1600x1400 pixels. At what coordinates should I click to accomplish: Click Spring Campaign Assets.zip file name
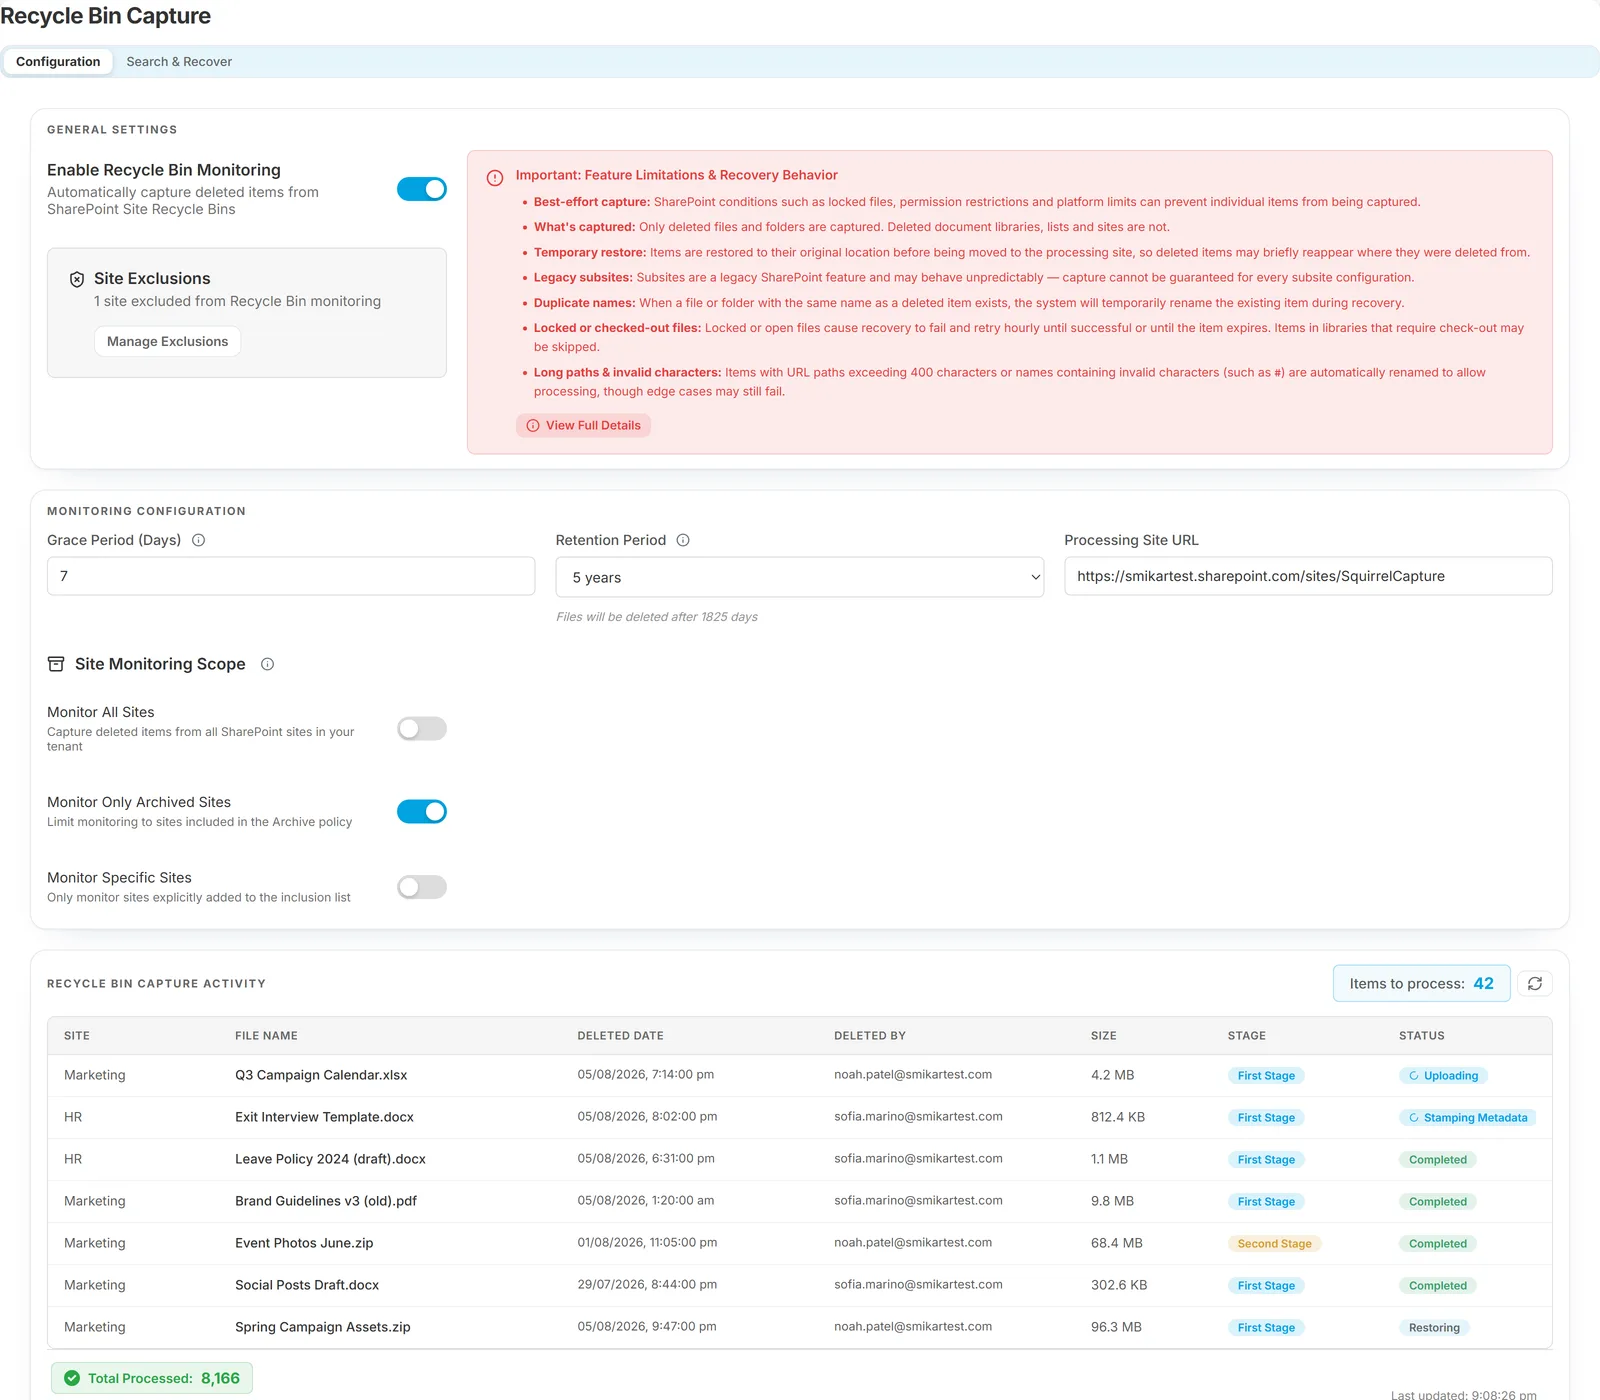pyautogui.click(x=323, y=1327)
